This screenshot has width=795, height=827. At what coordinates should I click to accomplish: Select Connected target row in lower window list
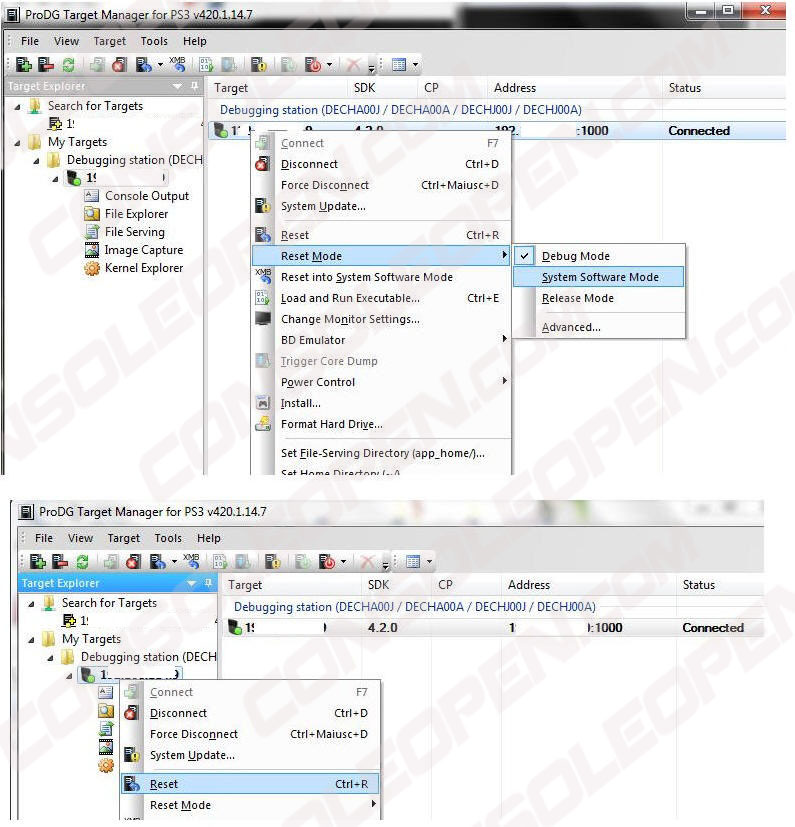493,628
